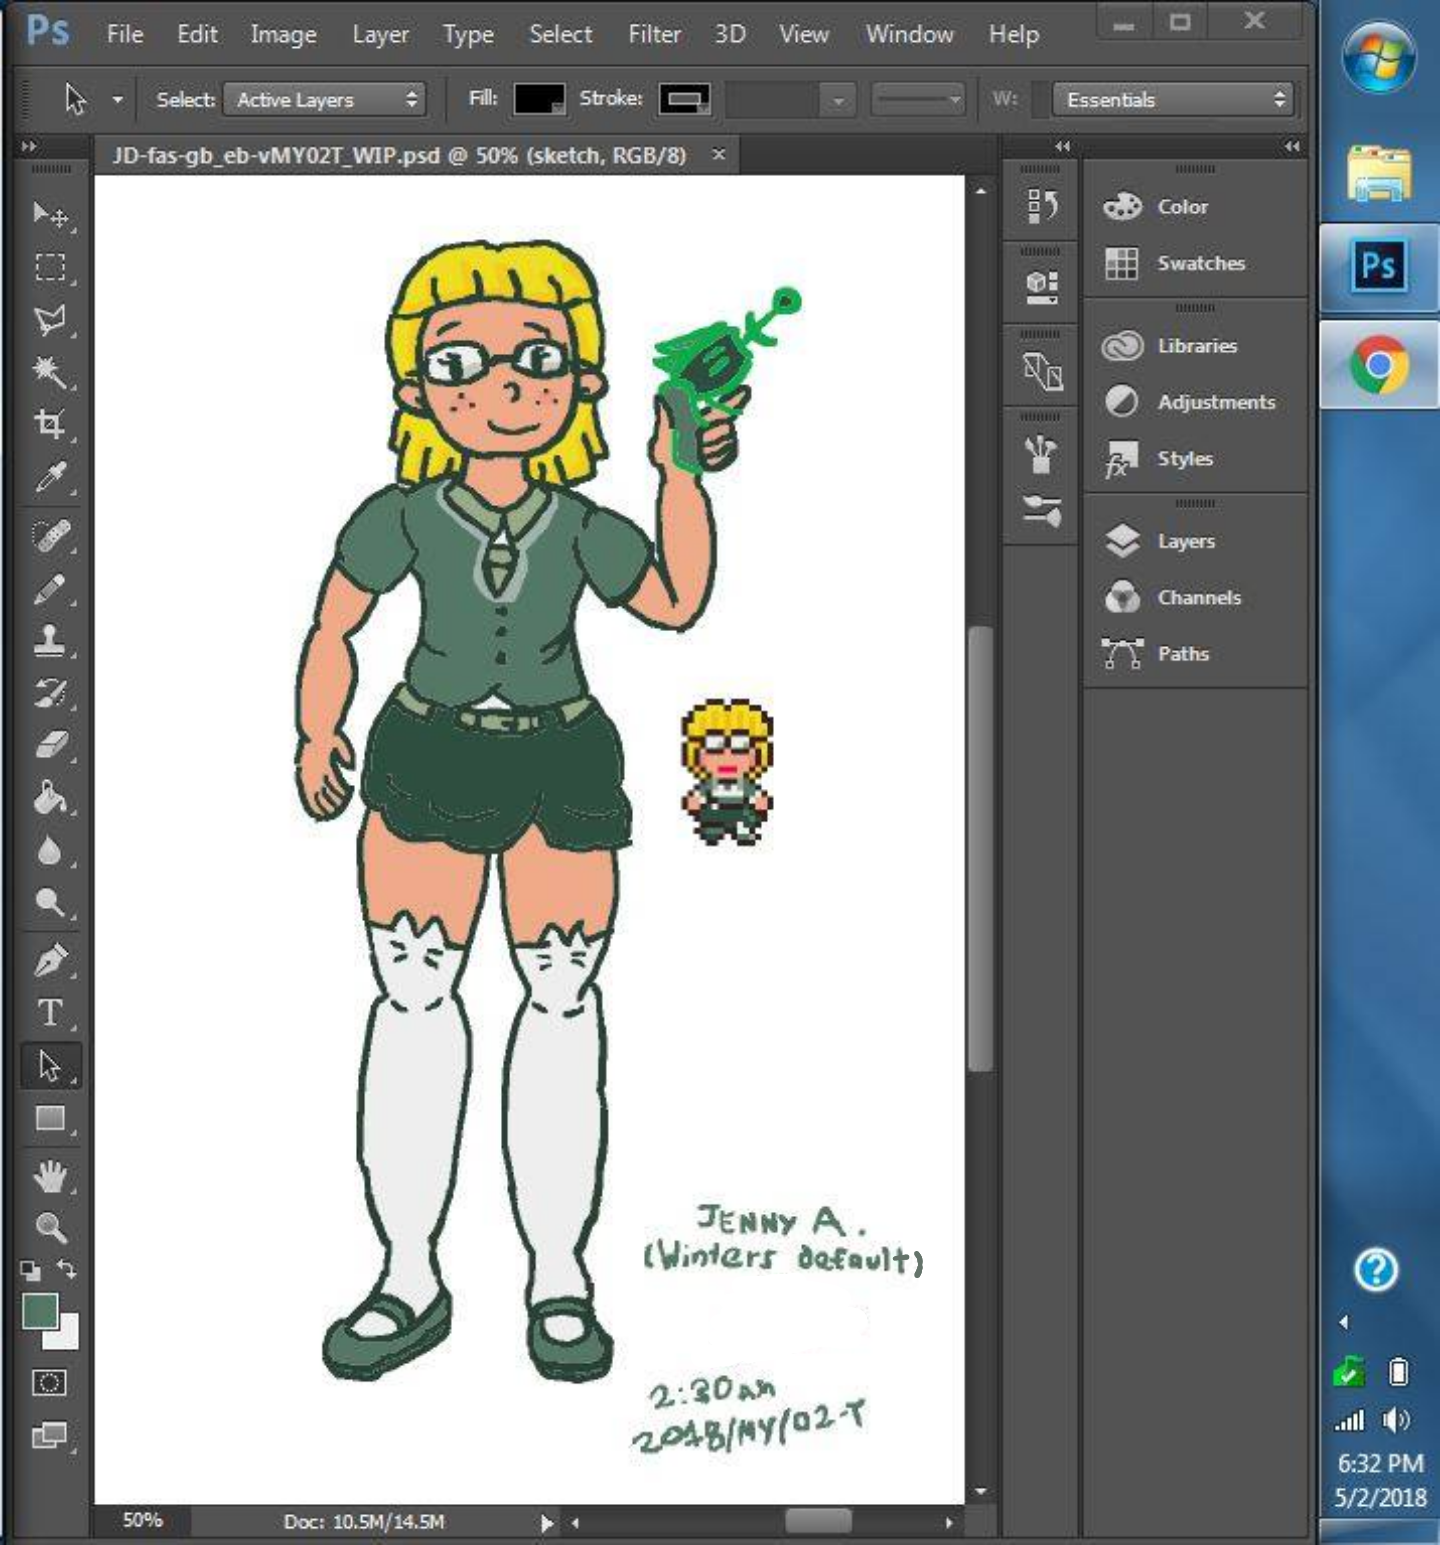
Task: Swap foreground and background colors
Action: click(67, 1268)
